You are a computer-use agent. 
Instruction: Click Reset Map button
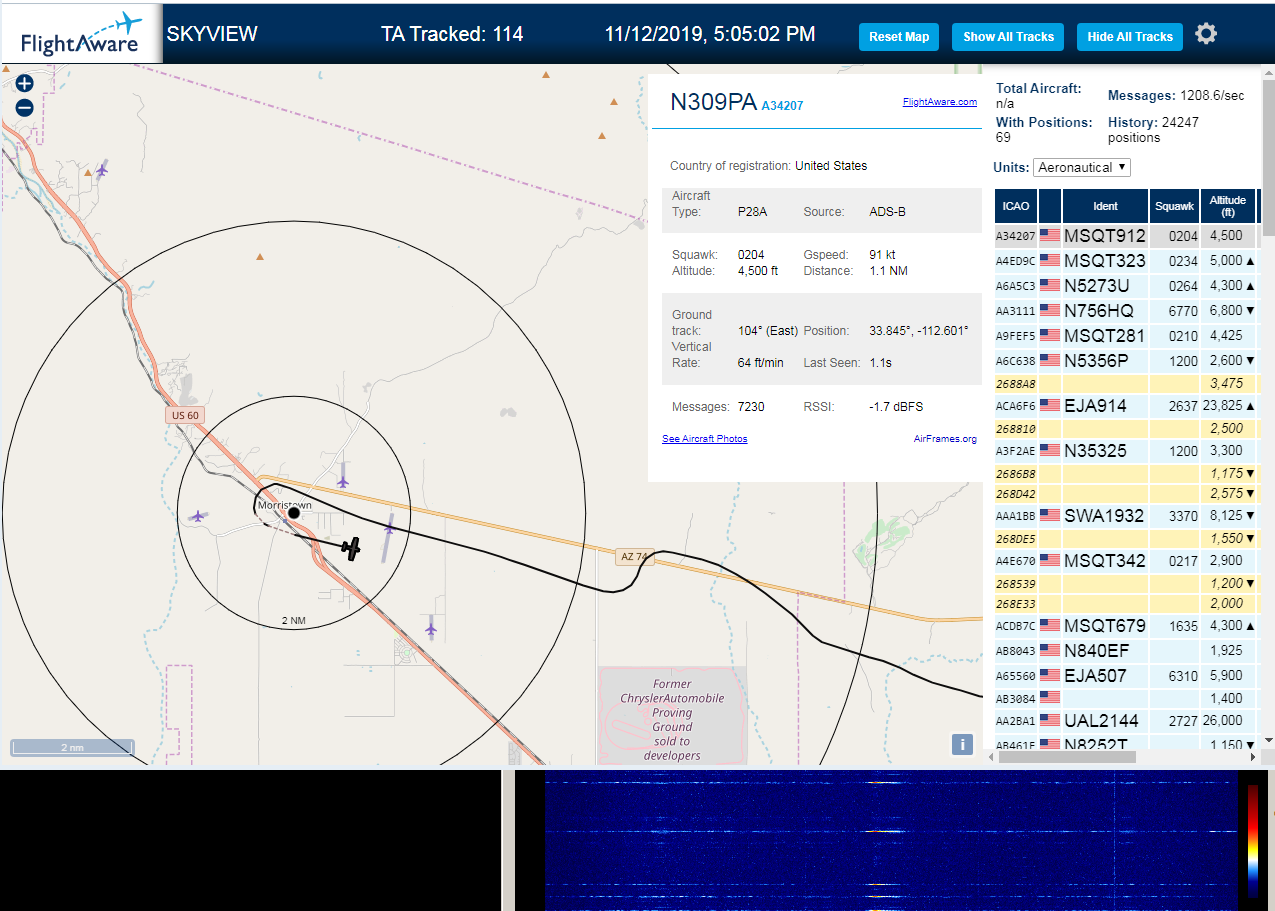(x=899, y=37)
